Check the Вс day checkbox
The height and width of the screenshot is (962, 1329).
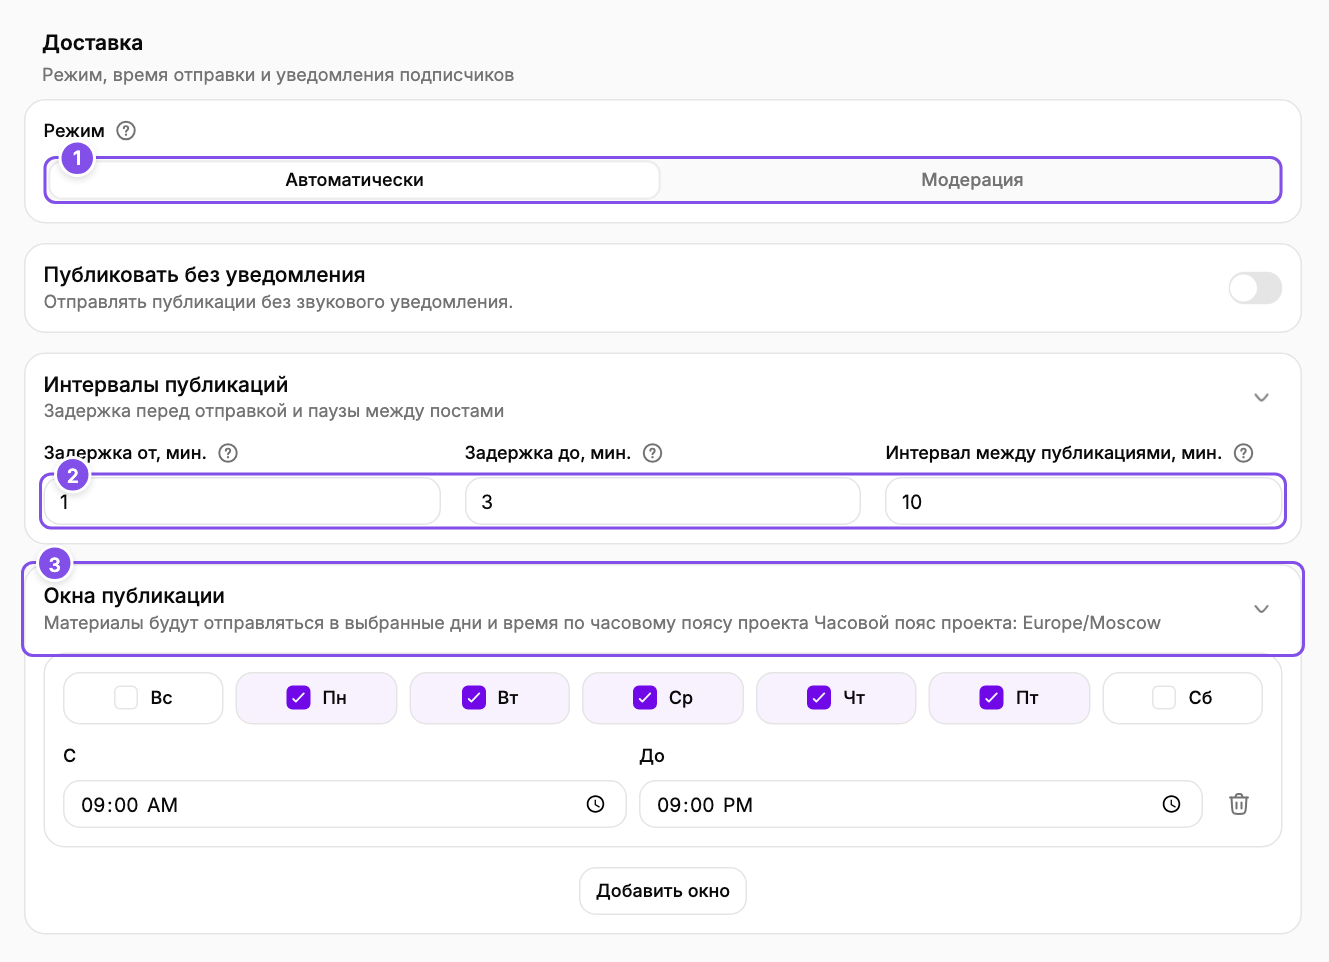[x=126, y=697]
